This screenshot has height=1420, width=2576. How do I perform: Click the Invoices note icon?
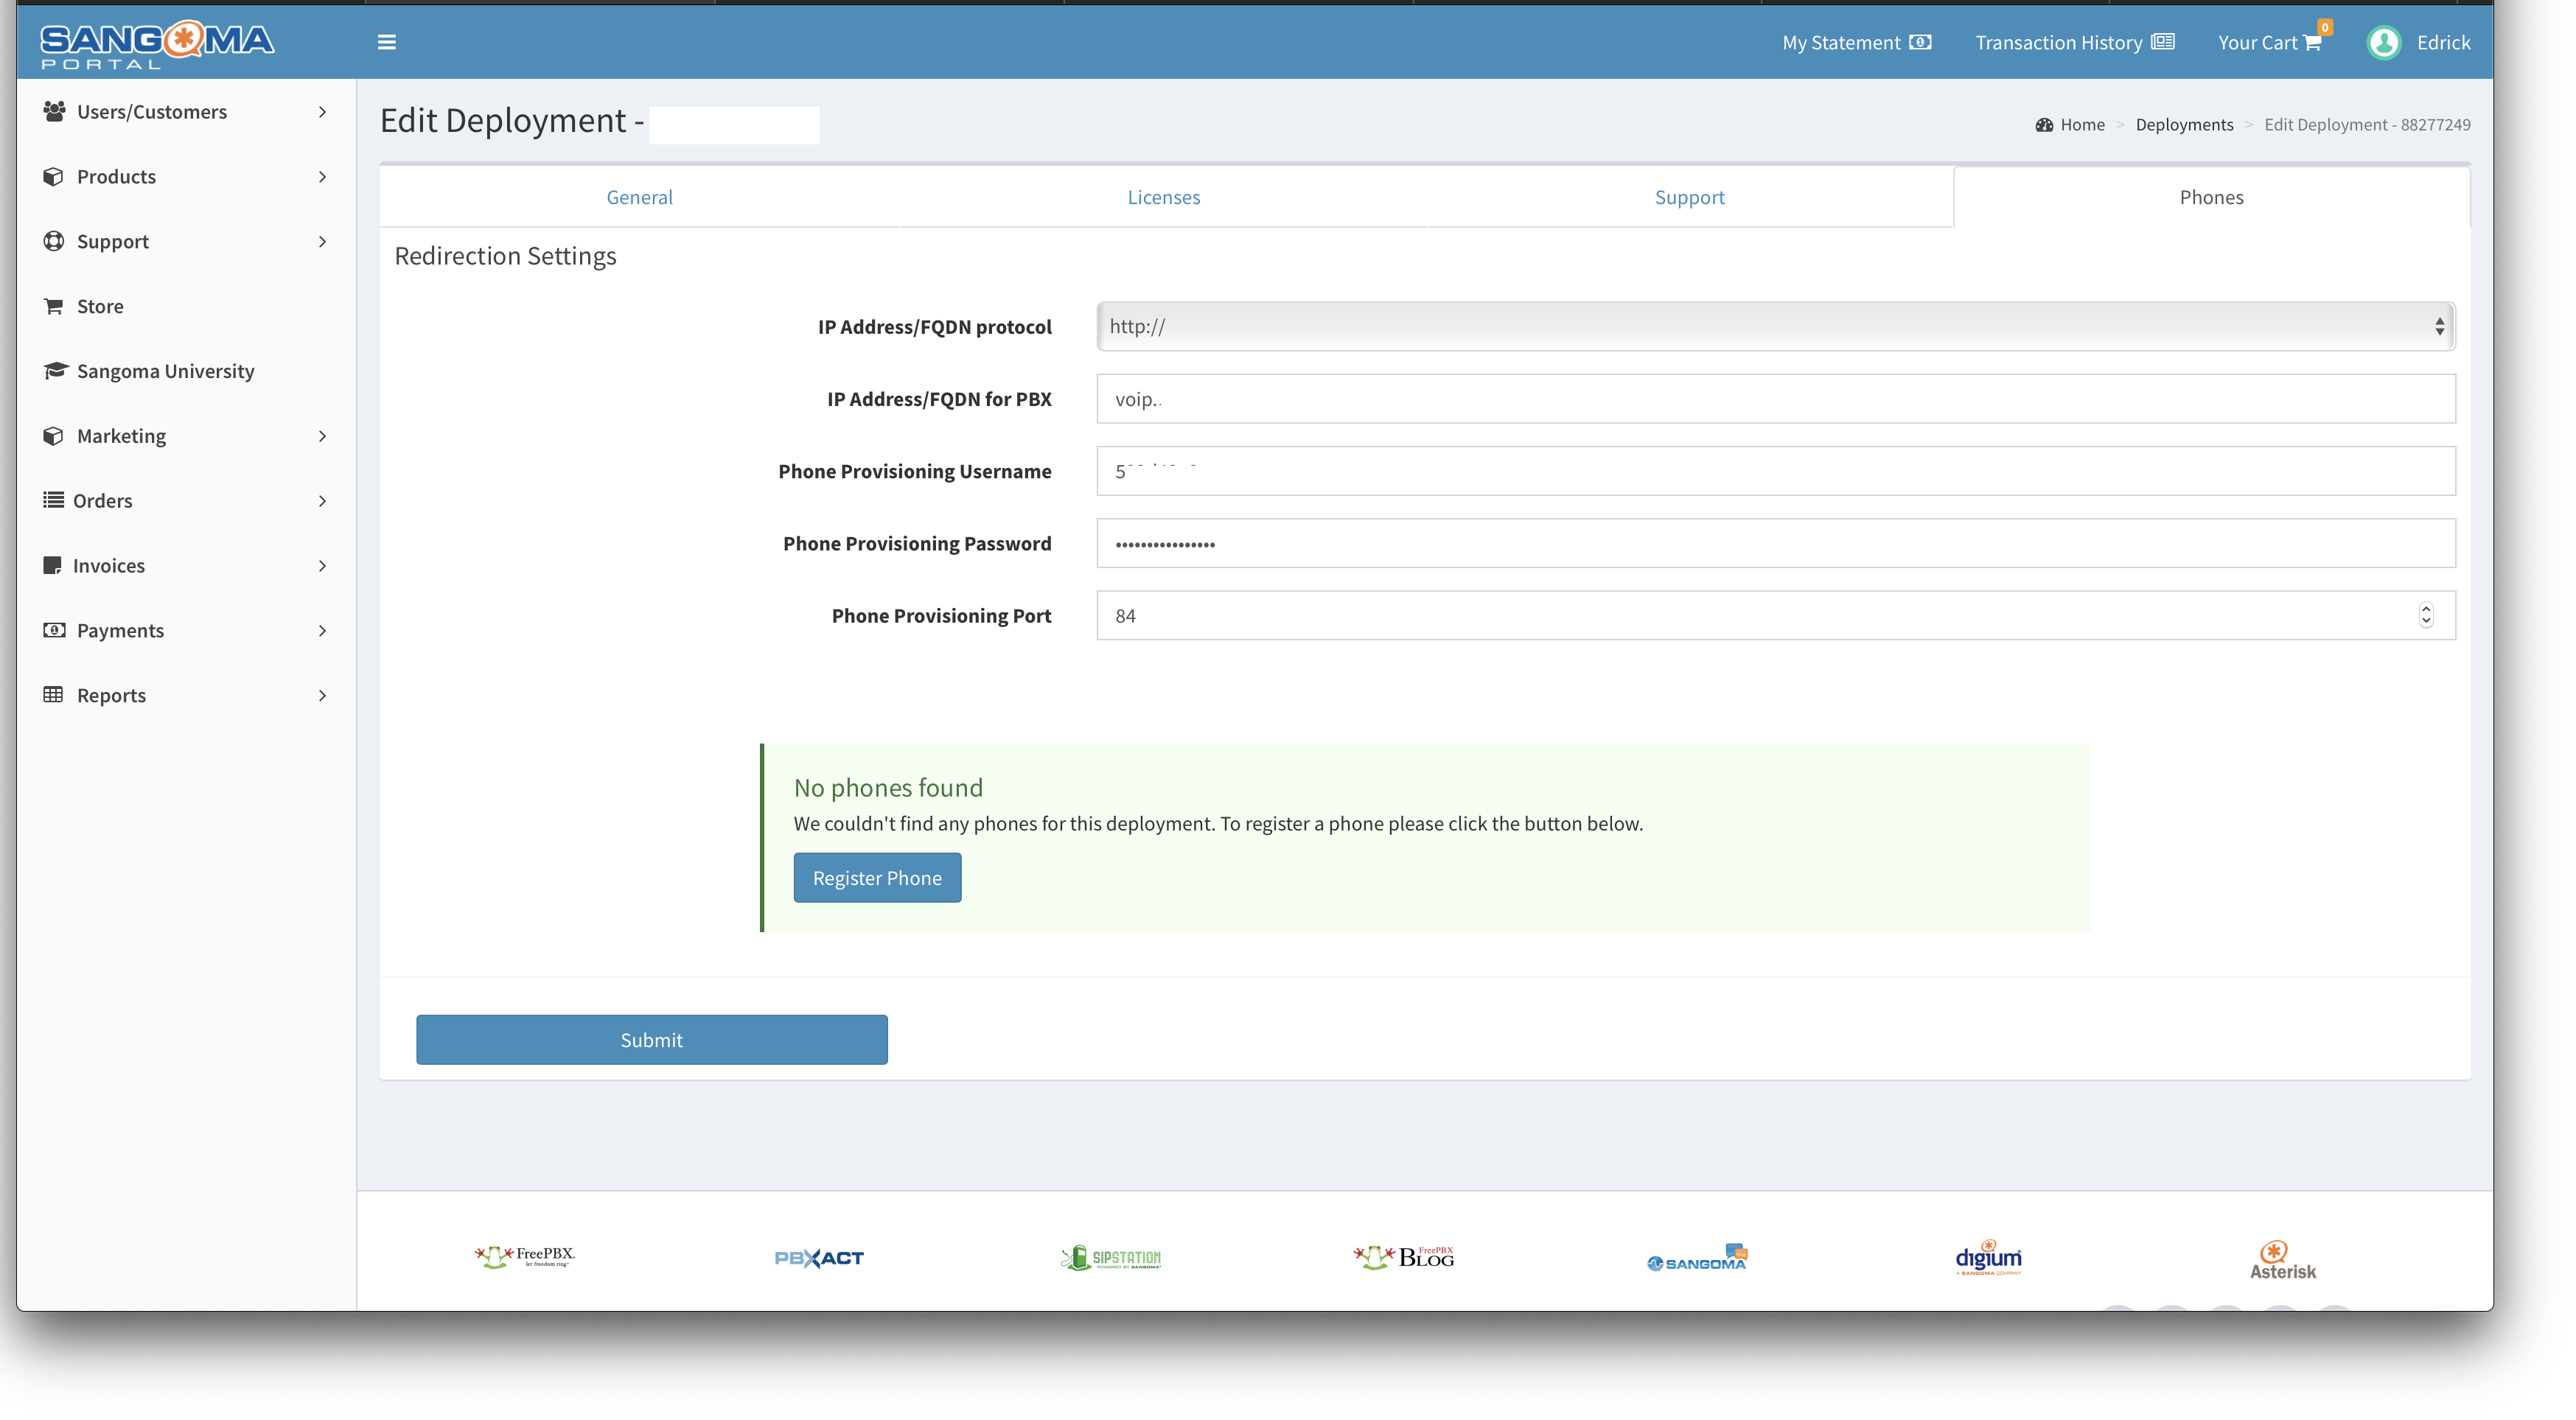[x=53, y=565]
